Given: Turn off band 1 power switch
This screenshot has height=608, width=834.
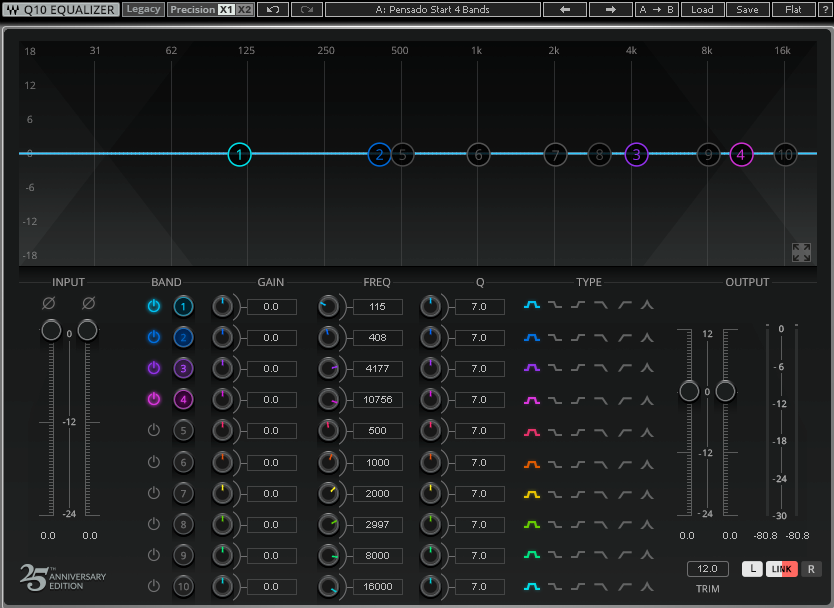Looking at the screenshot, I should pos(154,306).
